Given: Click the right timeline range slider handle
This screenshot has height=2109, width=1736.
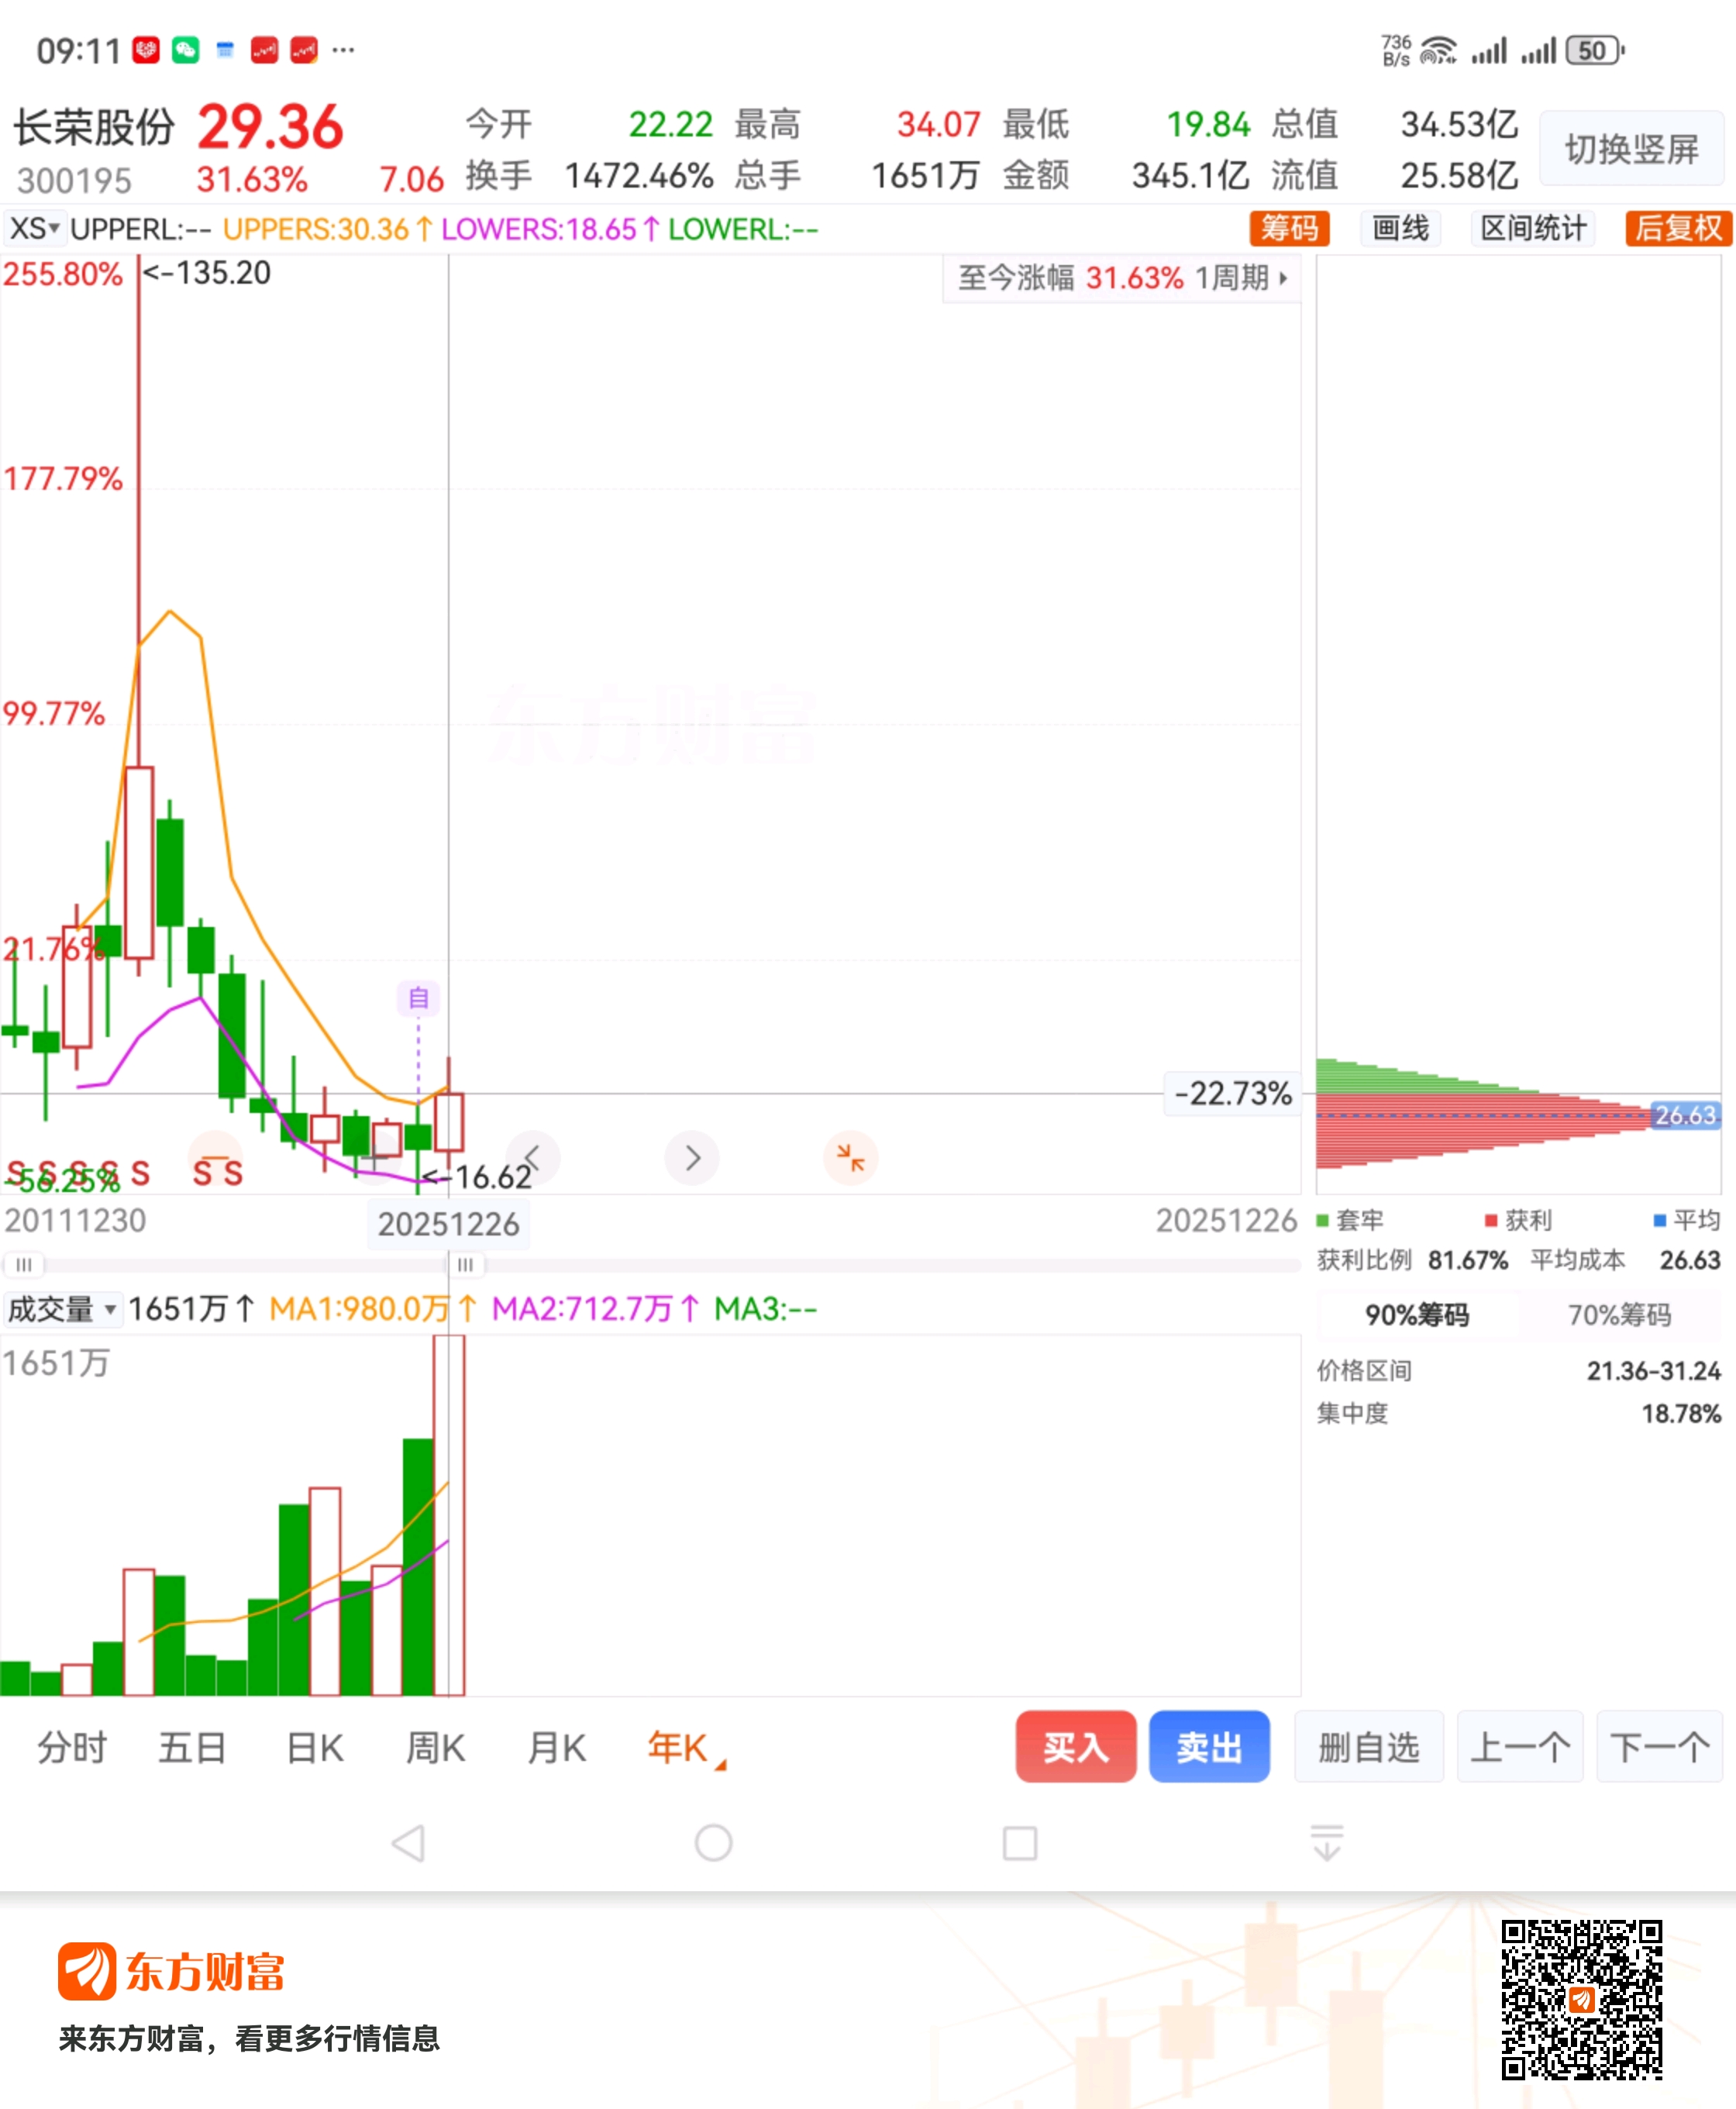Looking at the screenshot, I should (x=465, y=1265).
